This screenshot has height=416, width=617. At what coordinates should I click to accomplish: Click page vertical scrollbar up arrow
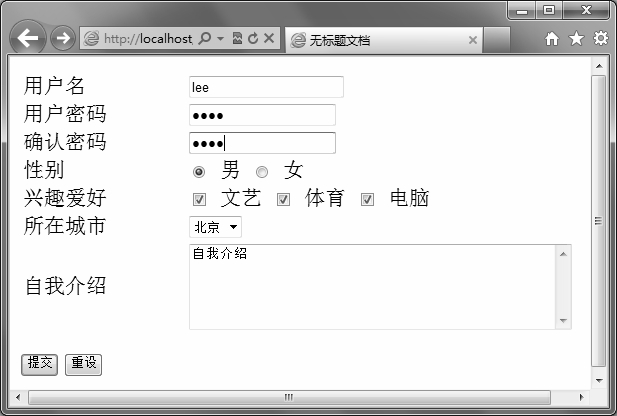coord(599,66)
